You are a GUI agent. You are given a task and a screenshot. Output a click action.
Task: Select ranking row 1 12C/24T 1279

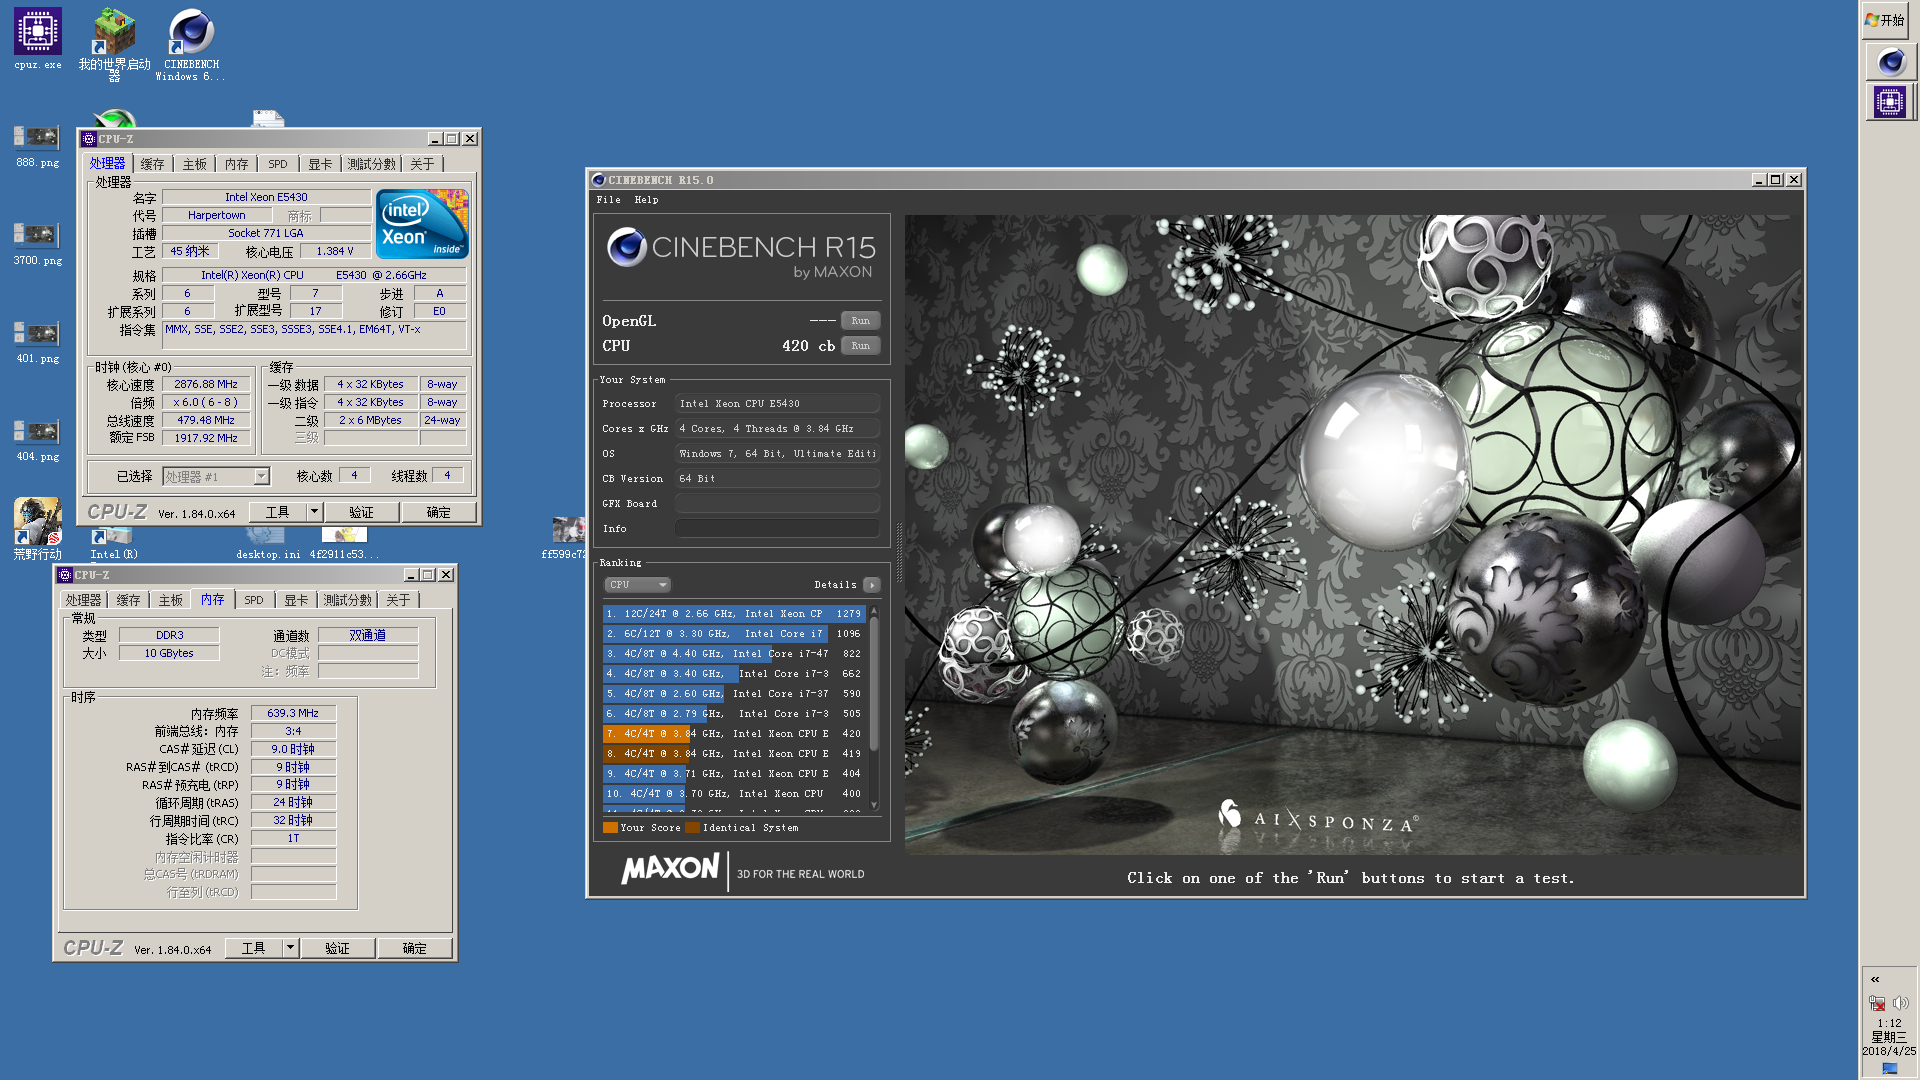click(x=734, y=614)
